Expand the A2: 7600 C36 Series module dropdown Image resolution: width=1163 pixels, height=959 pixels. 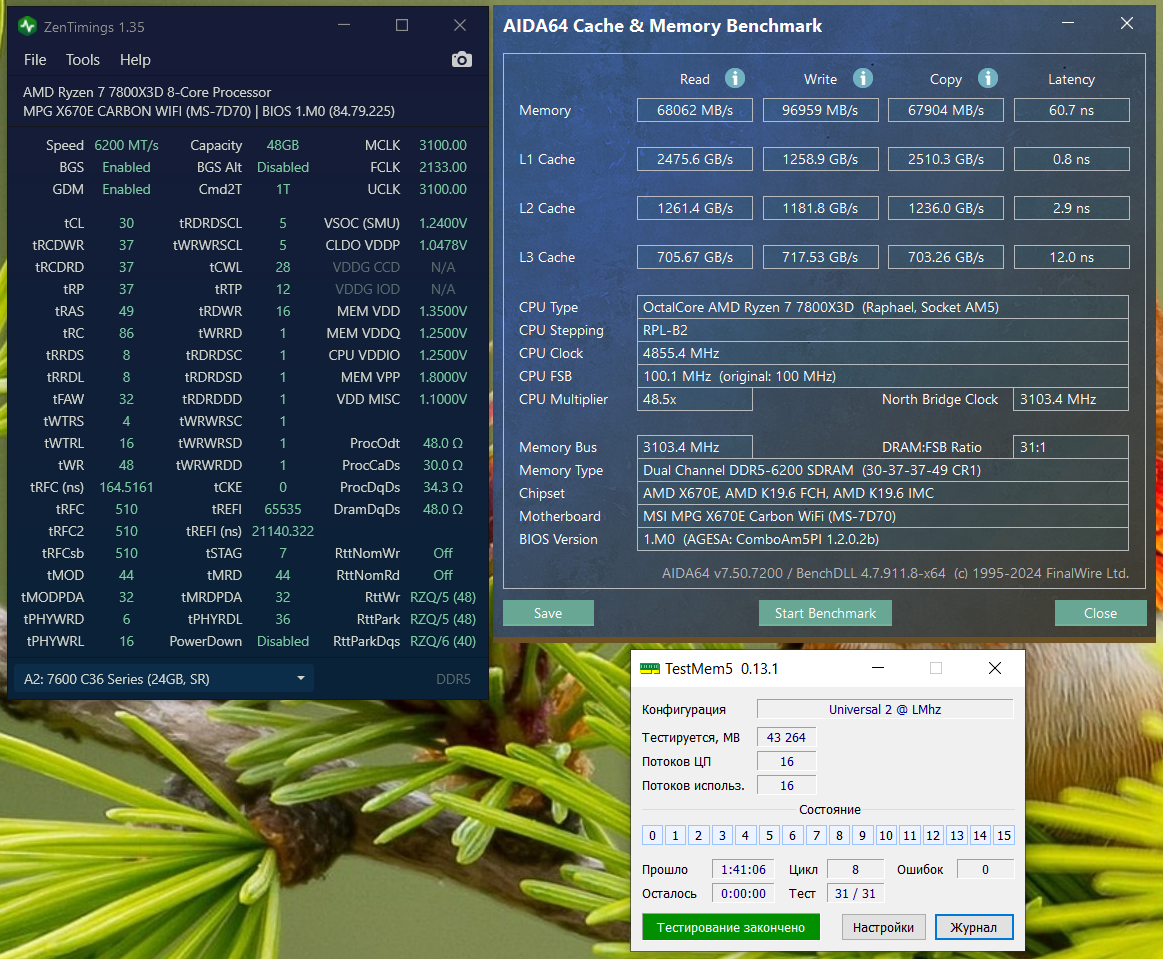click(164, 679)
